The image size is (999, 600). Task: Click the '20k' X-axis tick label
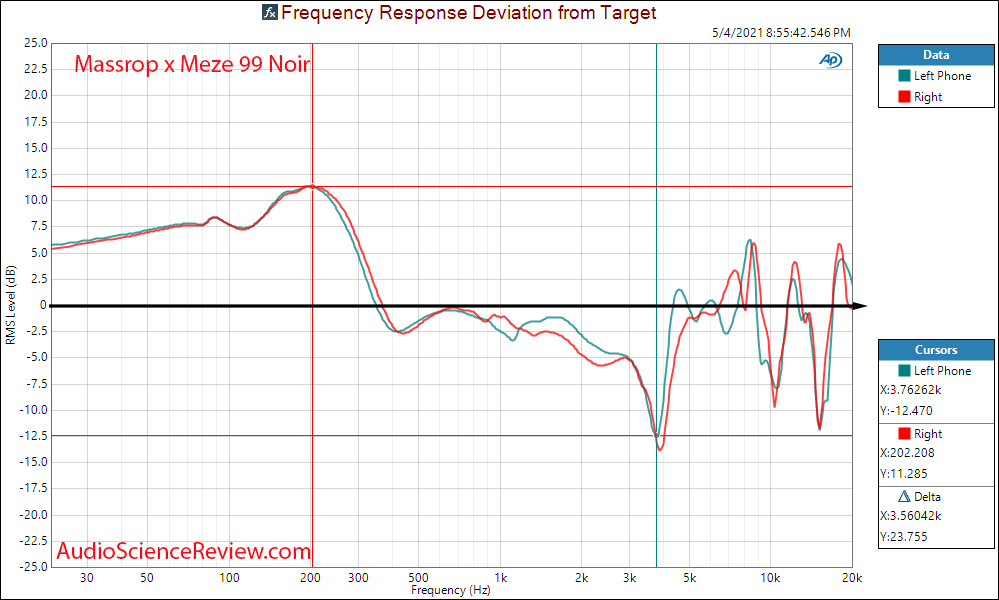[852, 578]
